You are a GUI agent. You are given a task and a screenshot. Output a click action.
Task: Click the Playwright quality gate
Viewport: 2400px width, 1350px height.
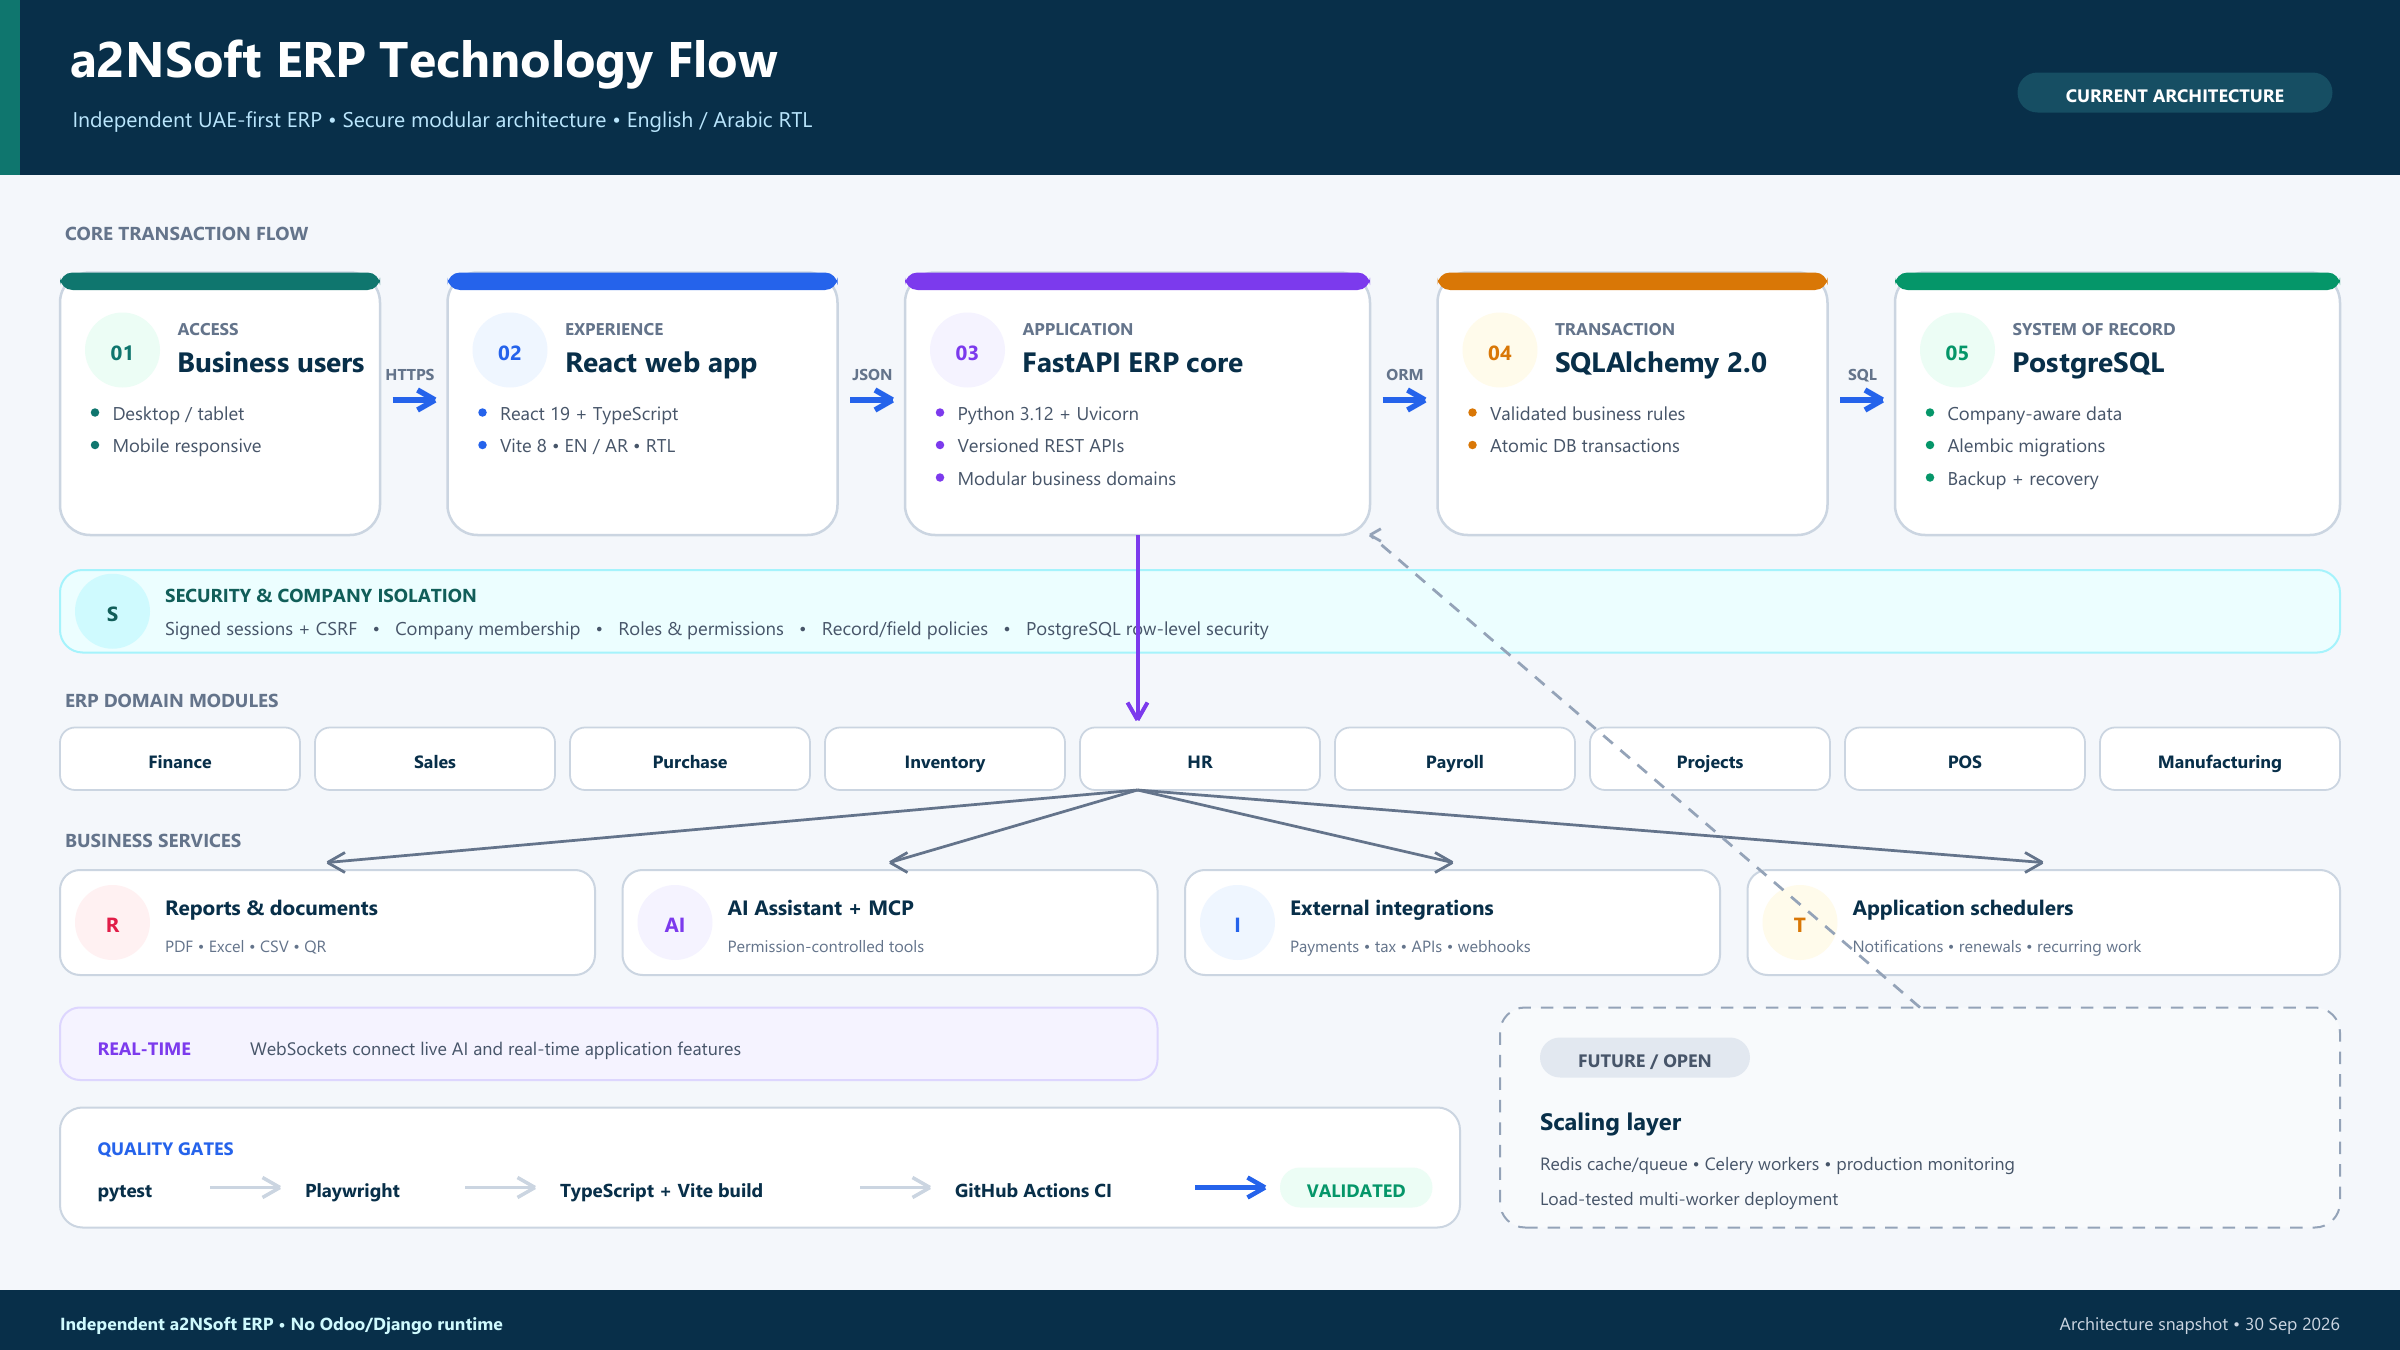[x=352, y=1190]
